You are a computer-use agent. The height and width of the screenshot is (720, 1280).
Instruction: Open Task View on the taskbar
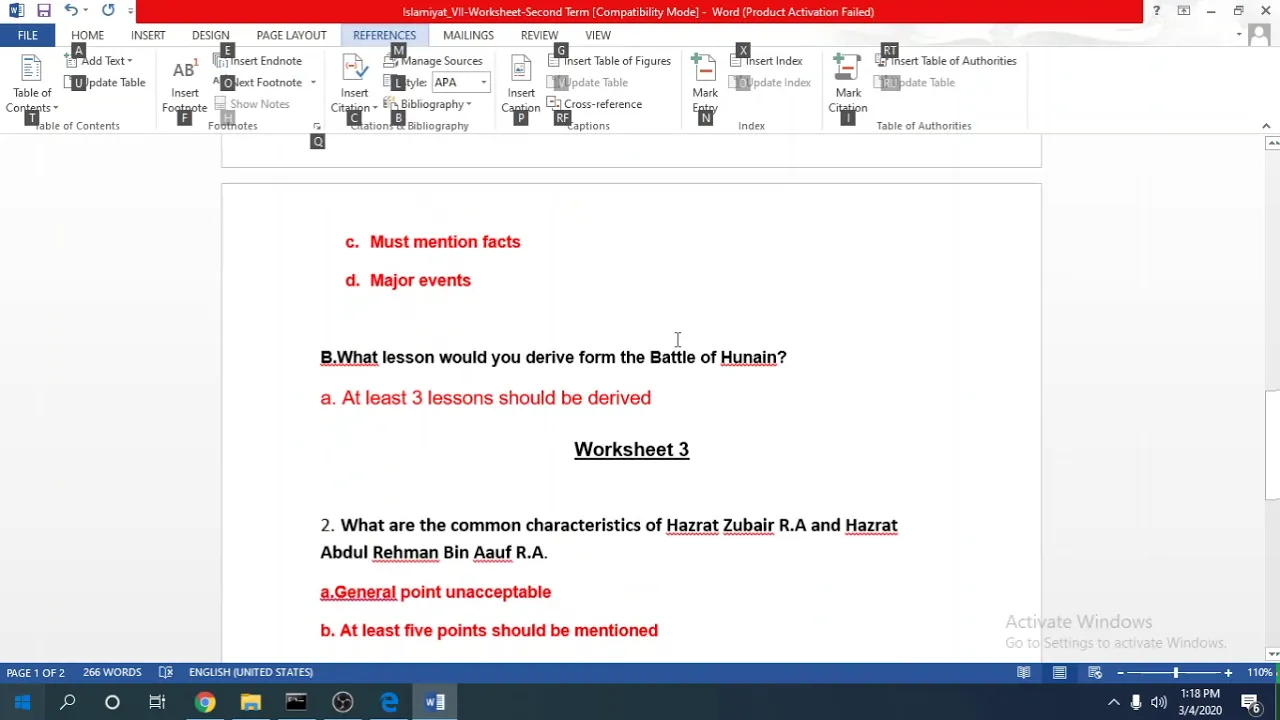point(157,702)
